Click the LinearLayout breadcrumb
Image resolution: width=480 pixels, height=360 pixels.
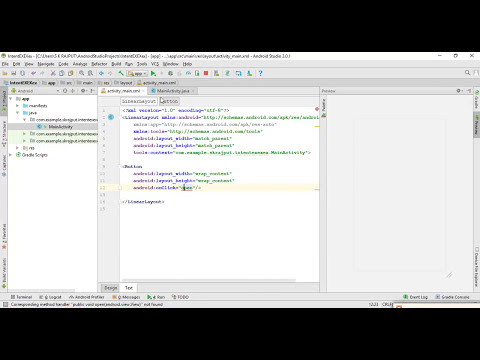tap(139, 101)
